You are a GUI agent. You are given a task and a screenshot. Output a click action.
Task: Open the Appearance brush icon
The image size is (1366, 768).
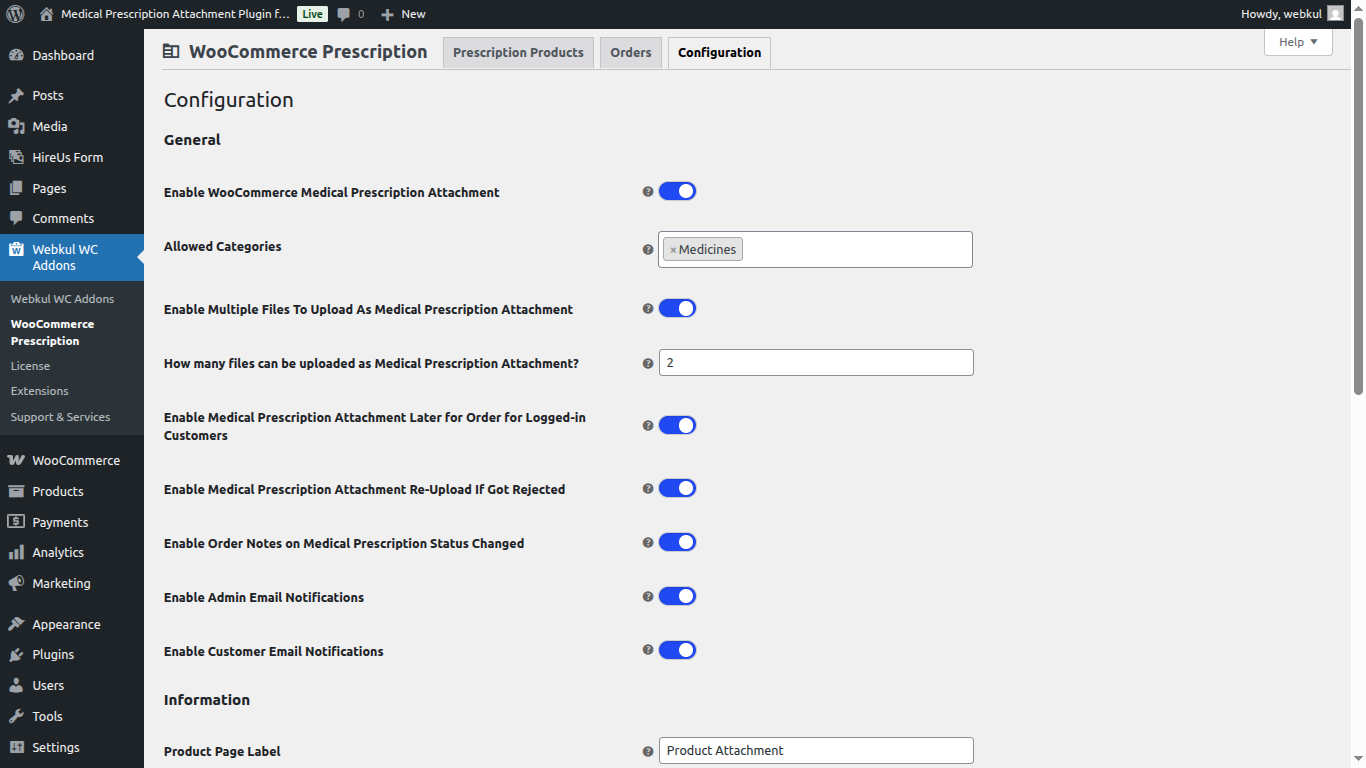click(15, 624)
